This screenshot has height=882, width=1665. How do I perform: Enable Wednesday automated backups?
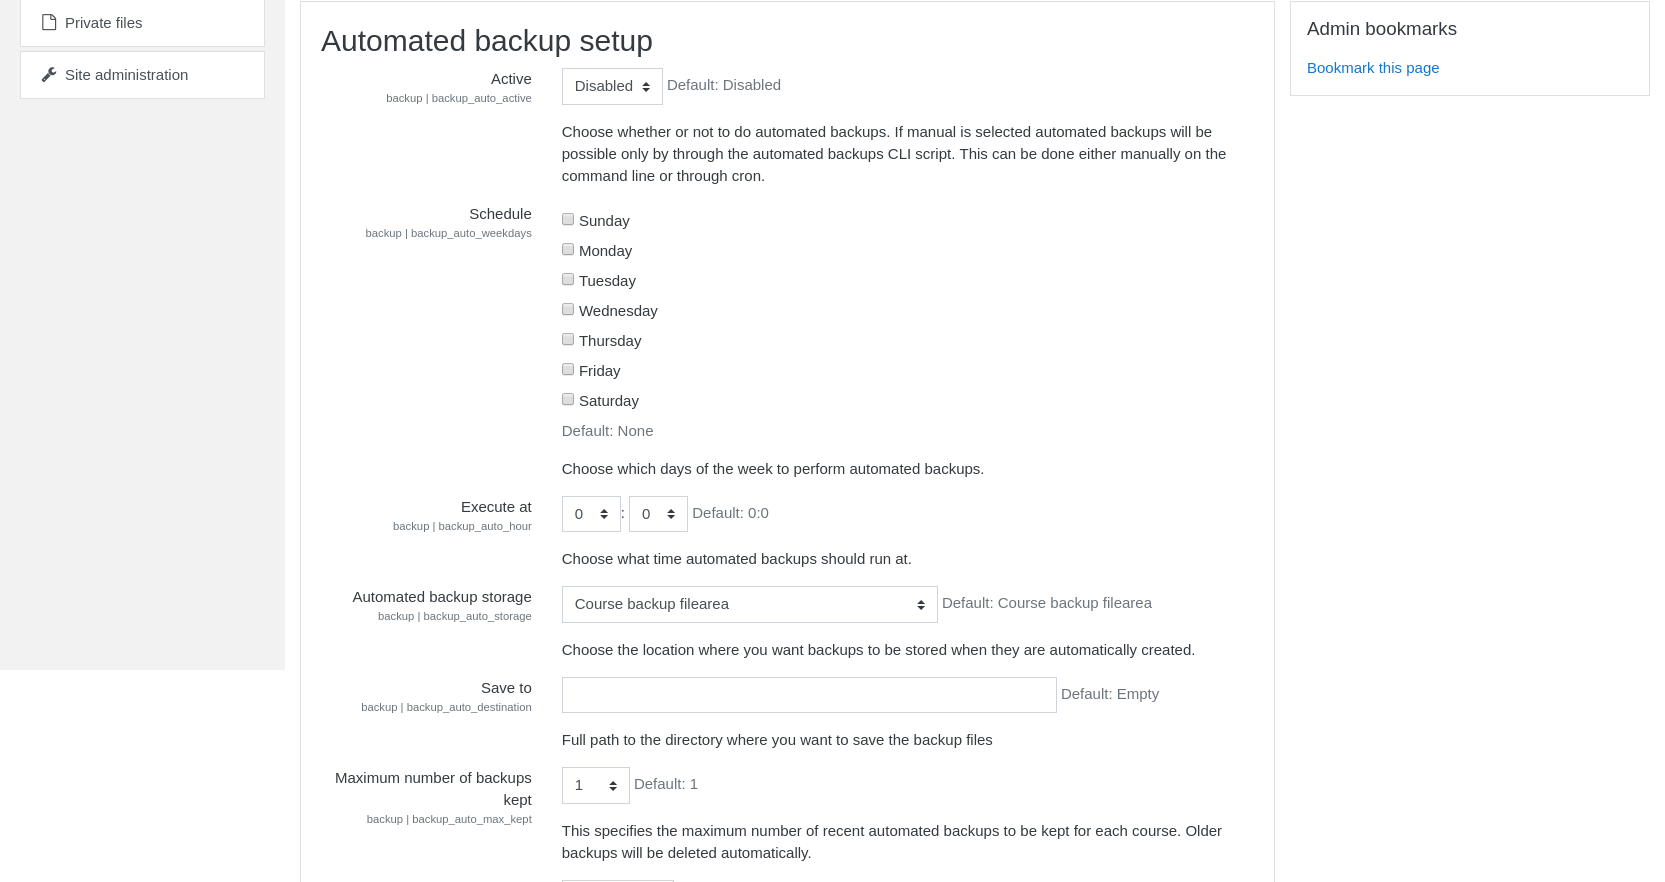tap(568, 309)
